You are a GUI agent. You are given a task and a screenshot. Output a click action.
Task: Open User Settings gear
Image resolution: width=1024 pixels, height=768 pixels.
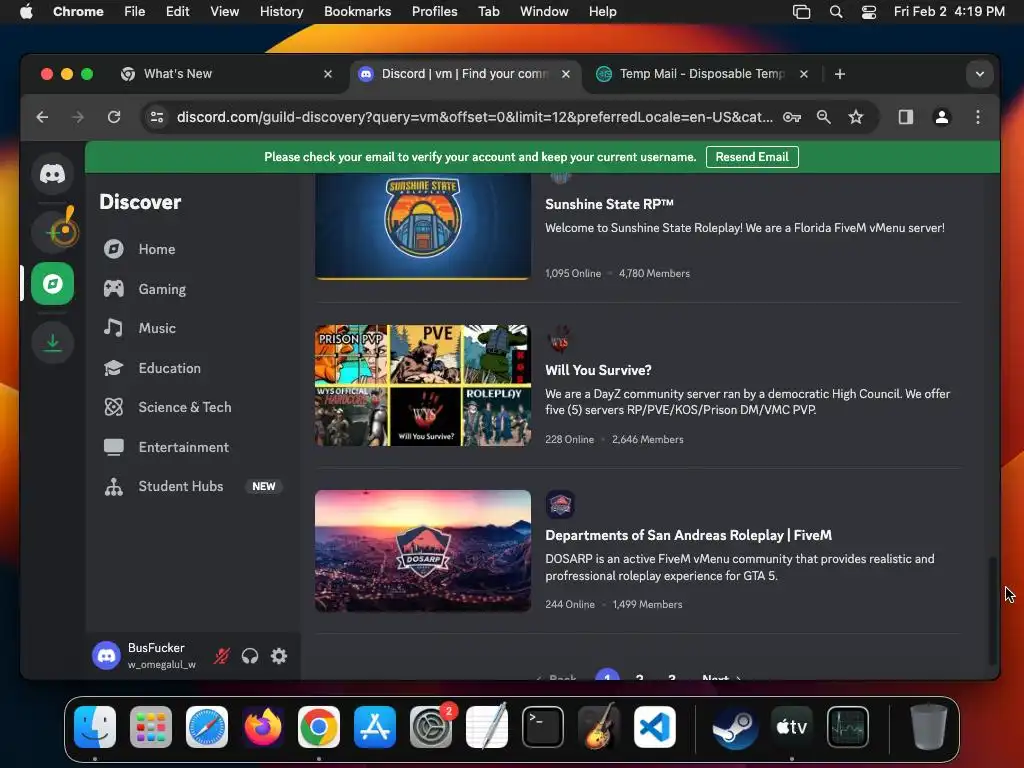279,656
